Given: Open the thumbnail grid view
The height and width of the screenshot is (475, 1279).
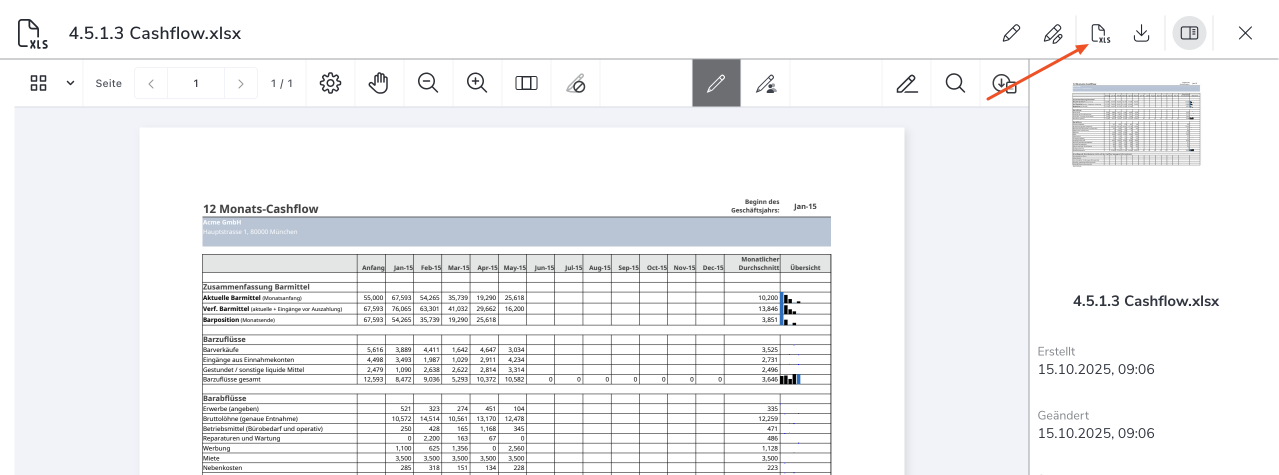Looking at the screenshot, I should pos(39,83).
